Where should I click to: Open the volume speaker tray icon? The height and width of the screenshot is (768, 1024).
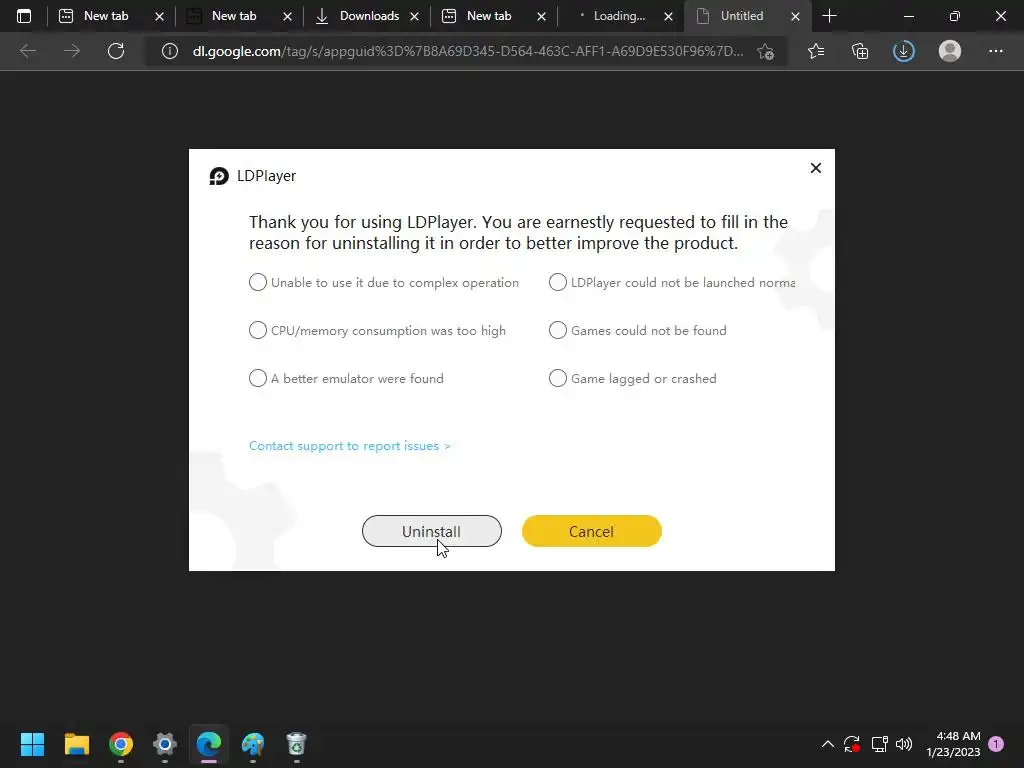904,744
